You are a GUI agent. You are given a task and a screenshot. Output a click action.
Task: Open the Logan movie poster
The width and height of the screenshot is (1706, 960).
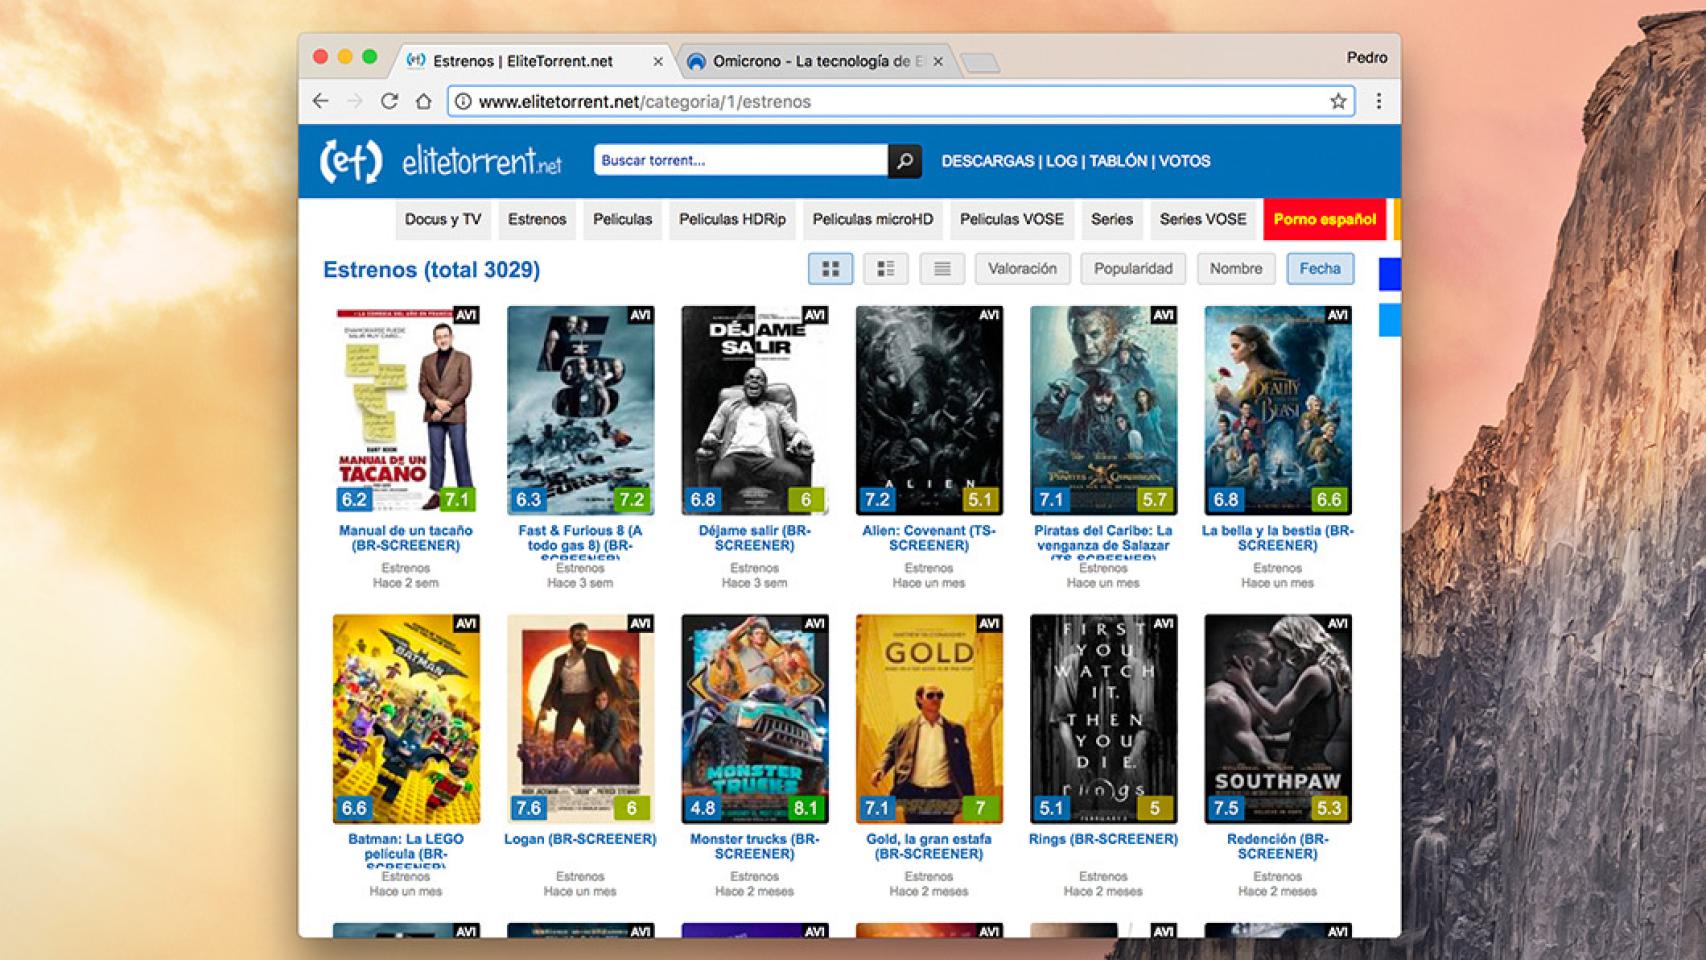point(580,719)
